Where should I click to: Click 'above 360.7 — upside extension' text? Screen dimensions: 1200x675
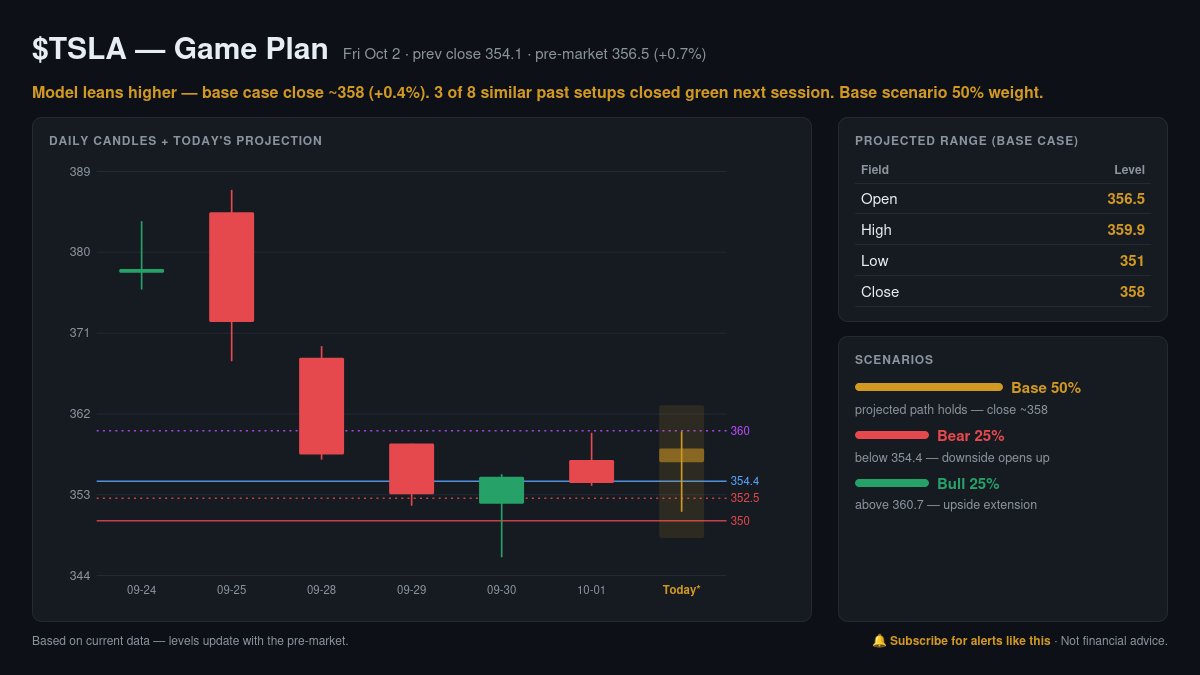pos(946,505)
